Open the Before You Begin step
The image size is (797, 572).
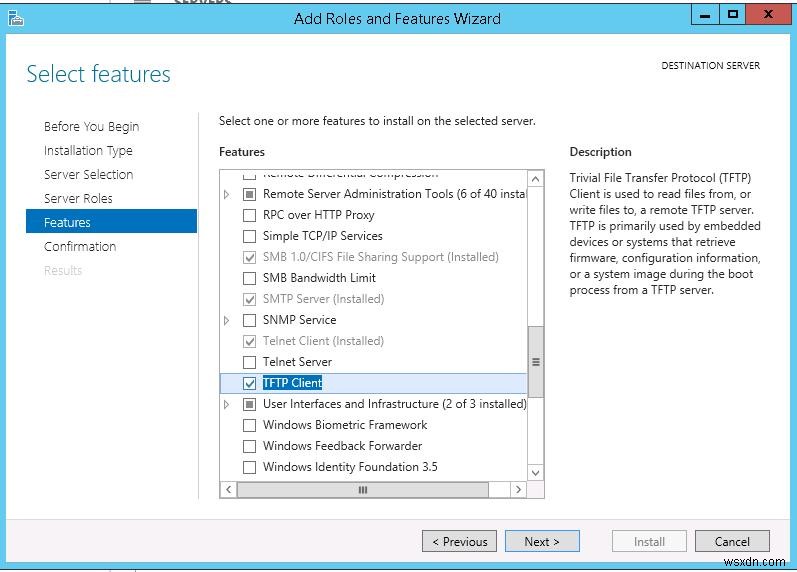tap(91, 127)
